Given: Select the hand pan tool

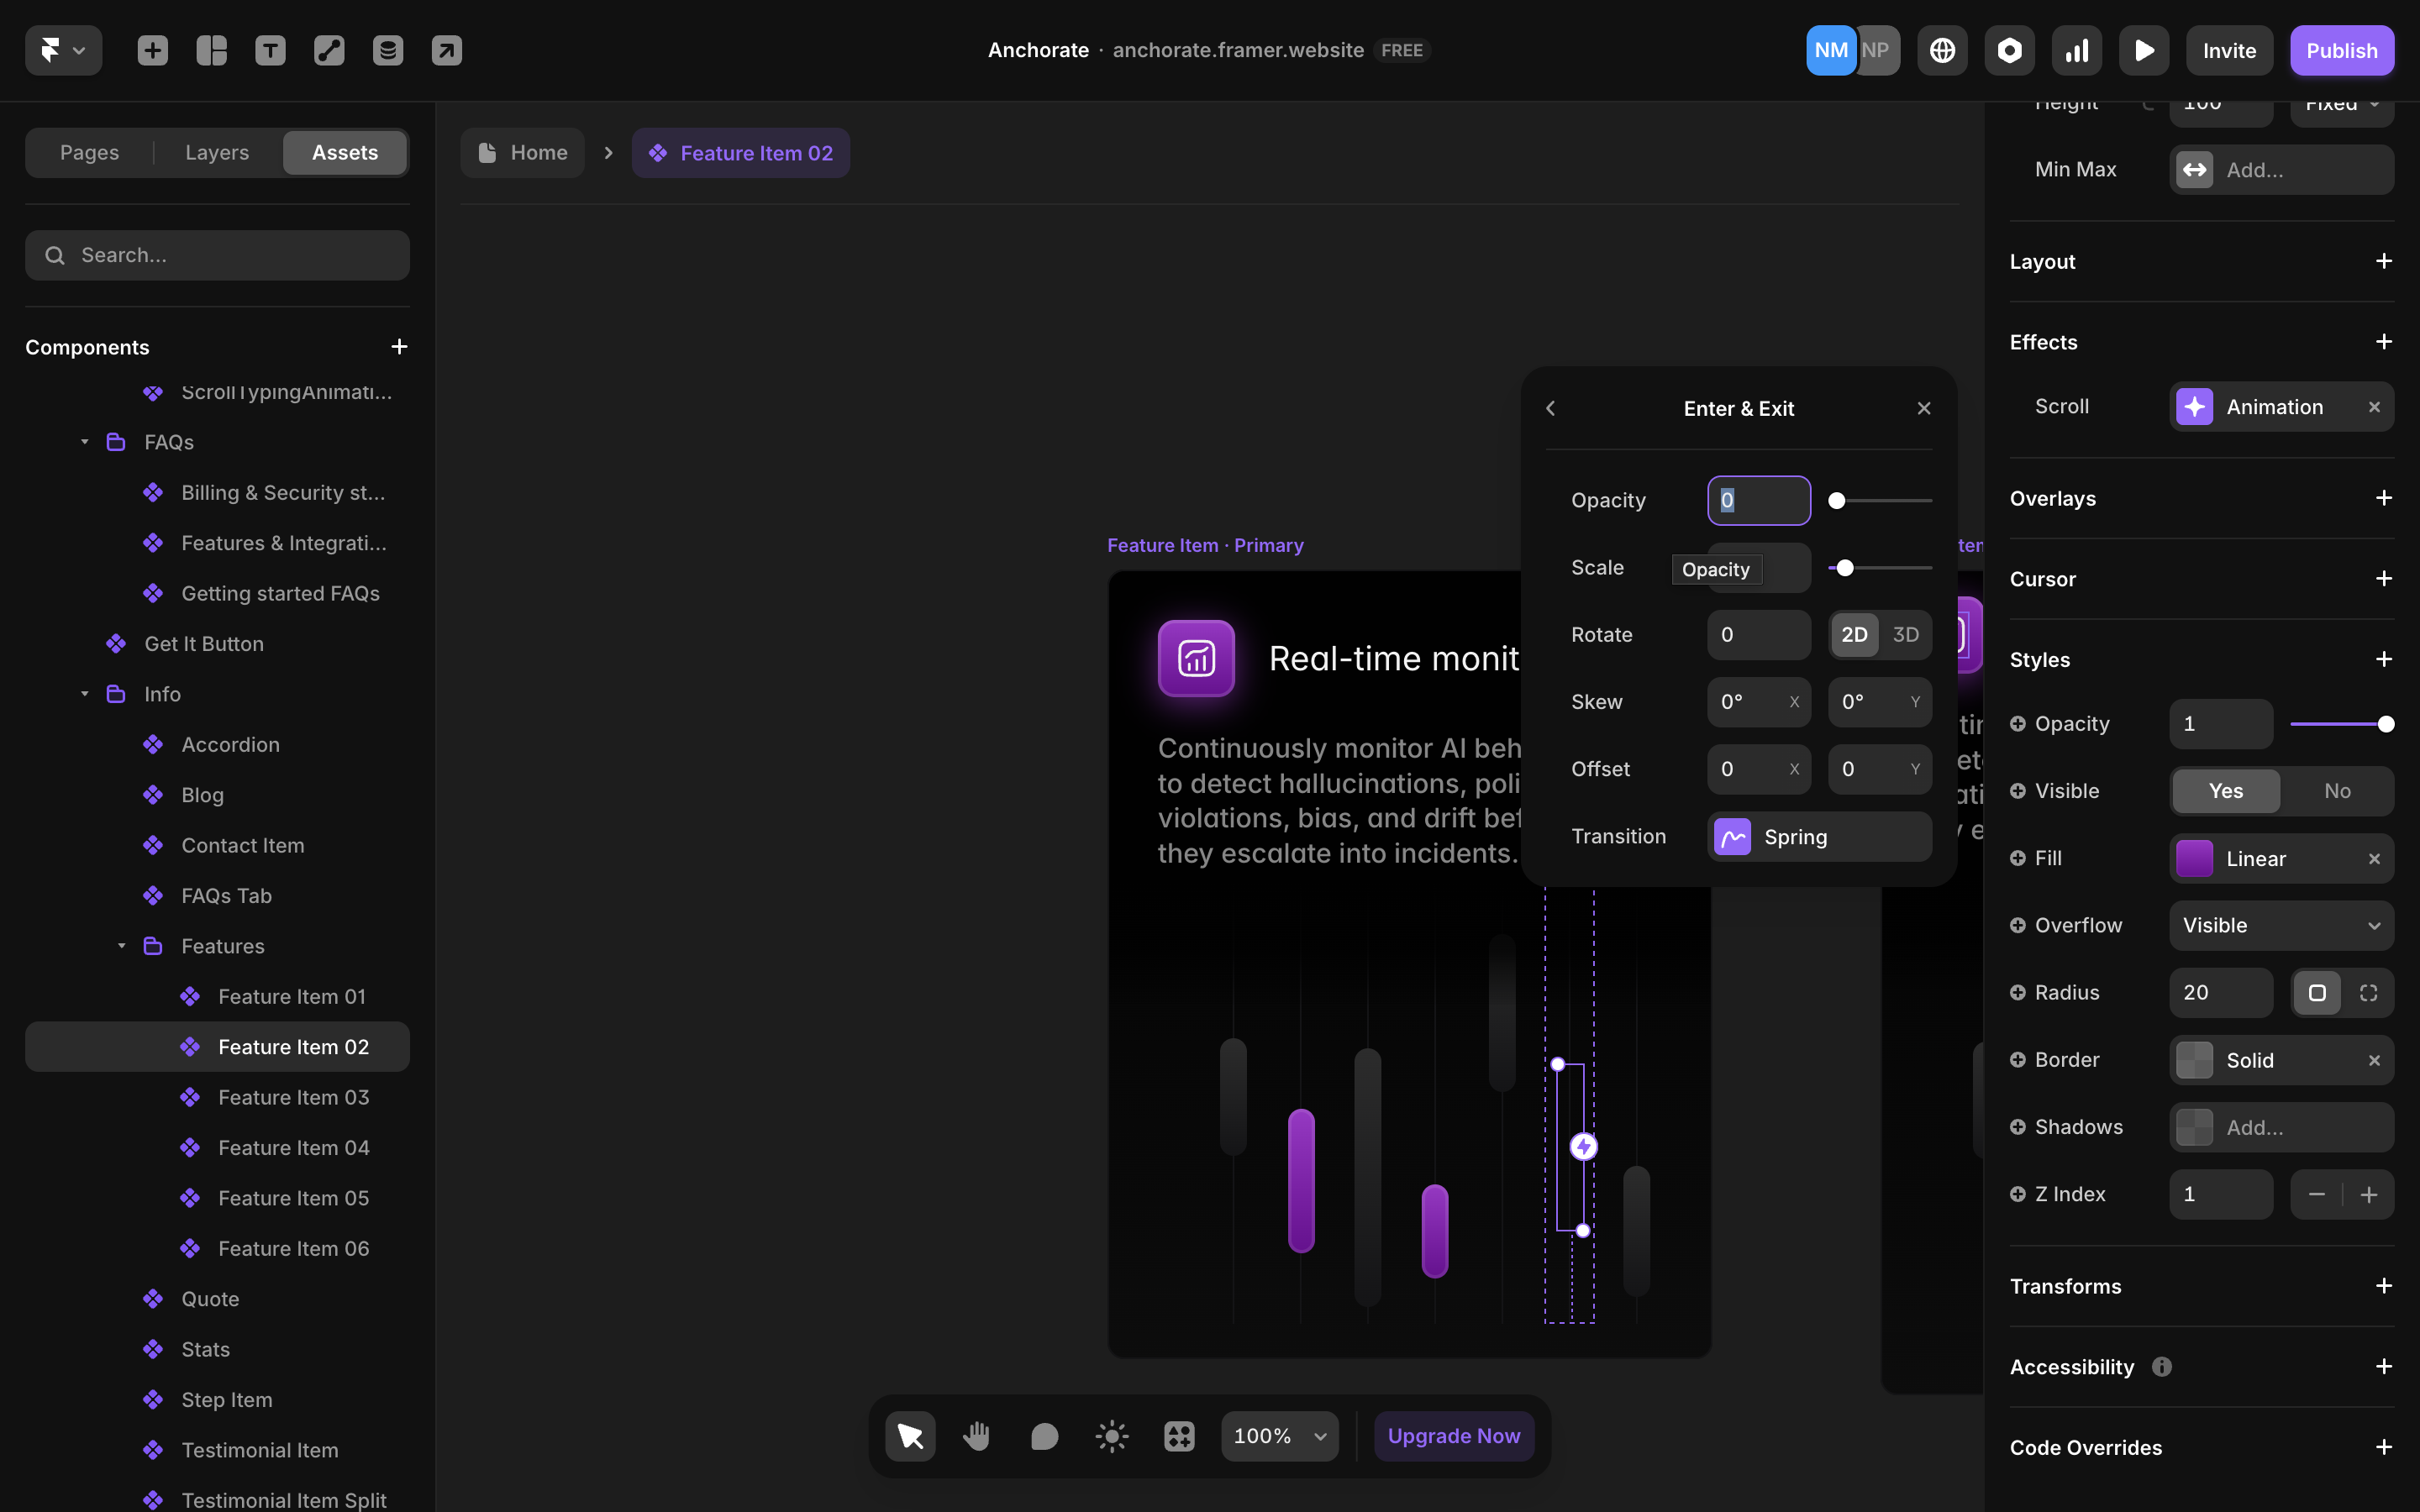Looking at the screenshot, I should pos(977,1436).
